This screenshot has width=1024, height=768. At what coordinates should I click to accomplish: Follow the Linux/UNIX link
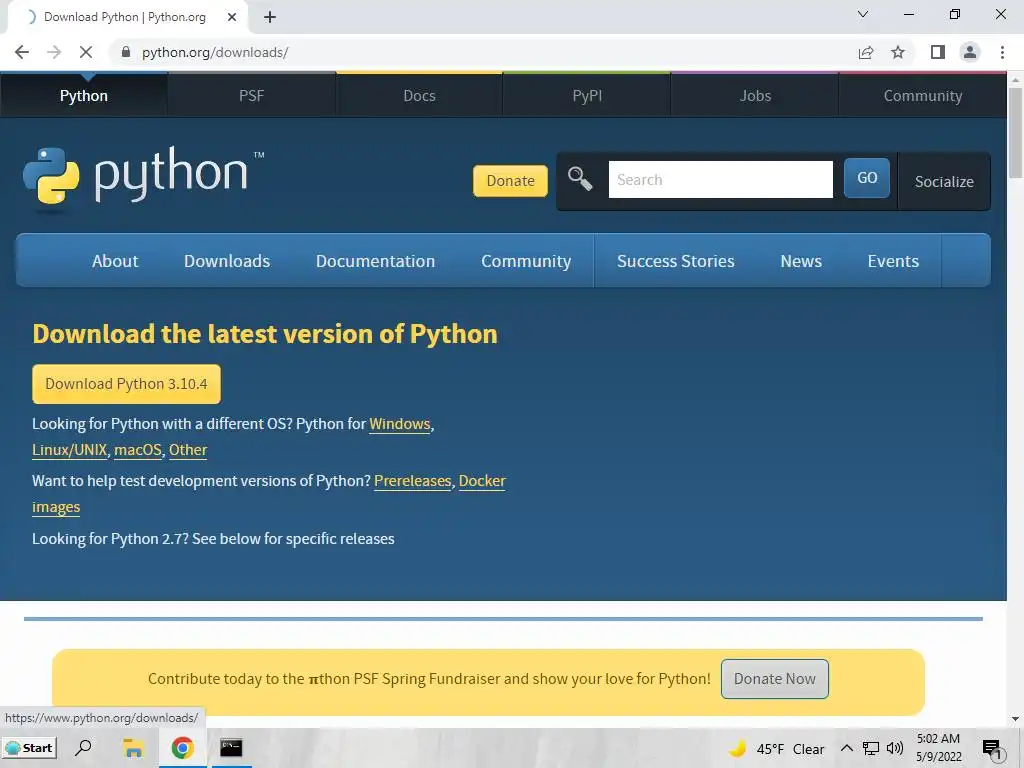69,450
